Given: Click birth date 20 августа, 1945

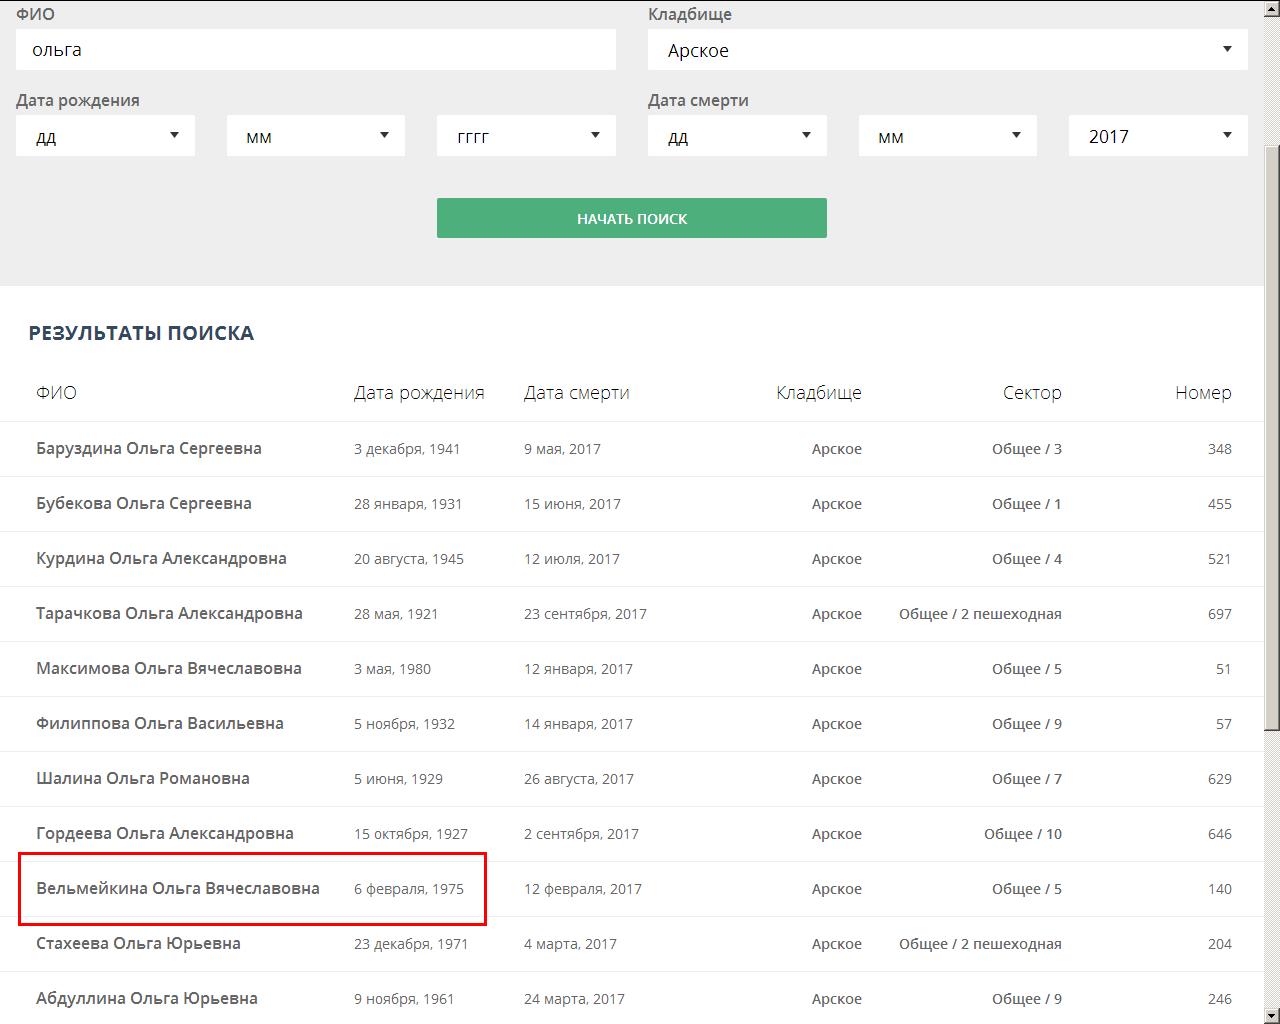Looking at the screenshot, I should tap(409, 559).
